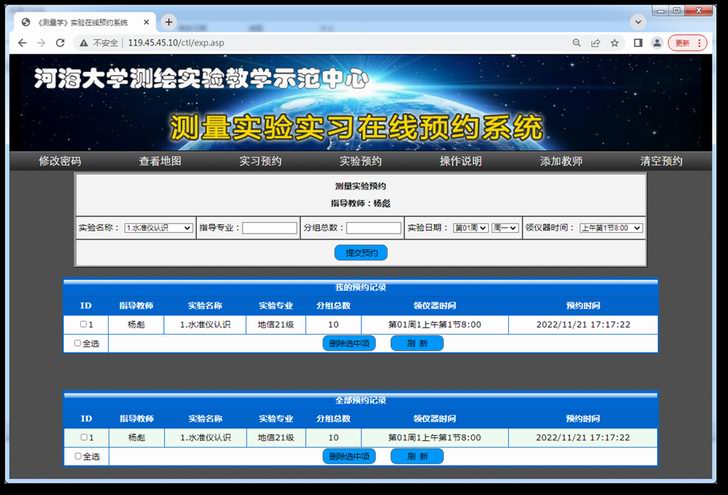This screenshot has height=495, width=728.
Task: Click the address bar URL 119.45.45.10/ctl/exp.asp
Action: (176, 43)
